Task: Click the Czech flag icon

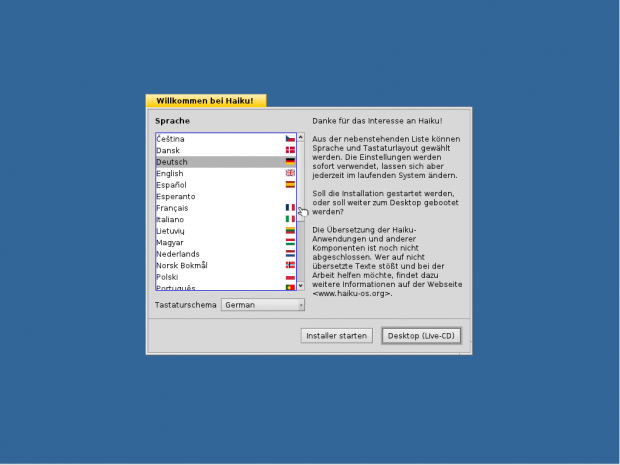Action: [290, 138]
